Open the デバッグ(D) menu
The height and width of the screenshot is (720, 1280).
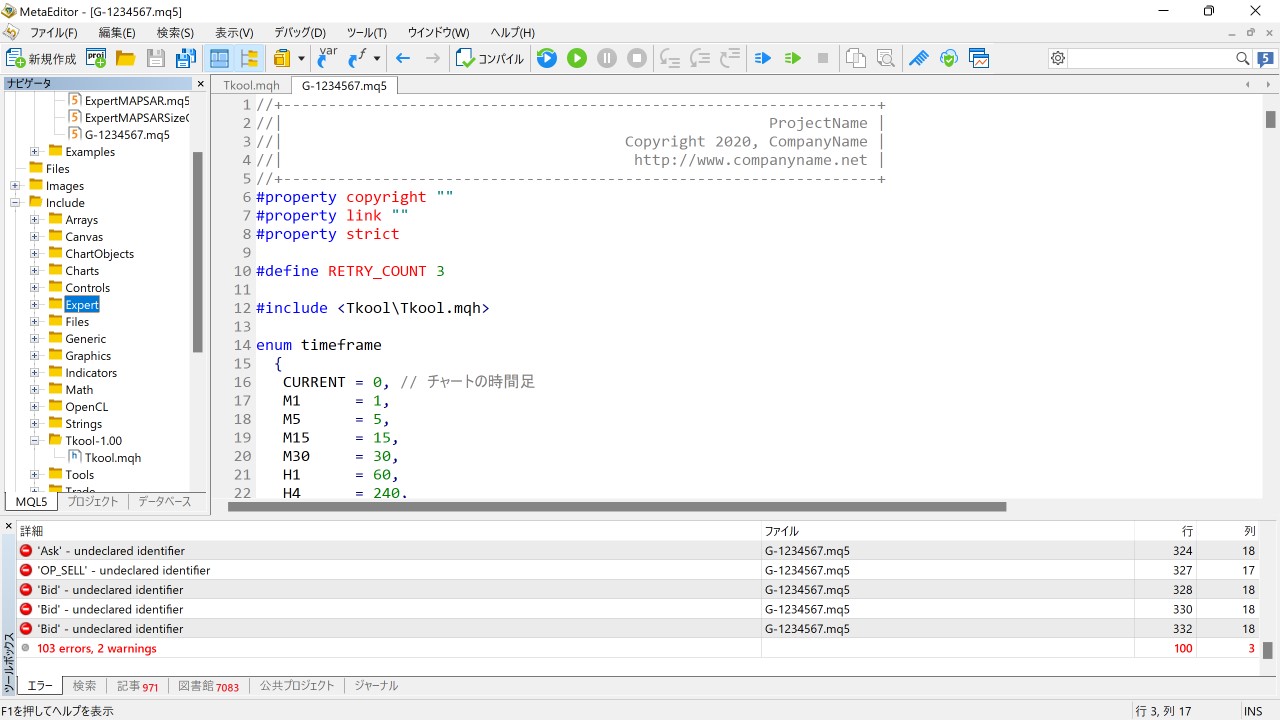pyautogui.click(x=299, y=33)
